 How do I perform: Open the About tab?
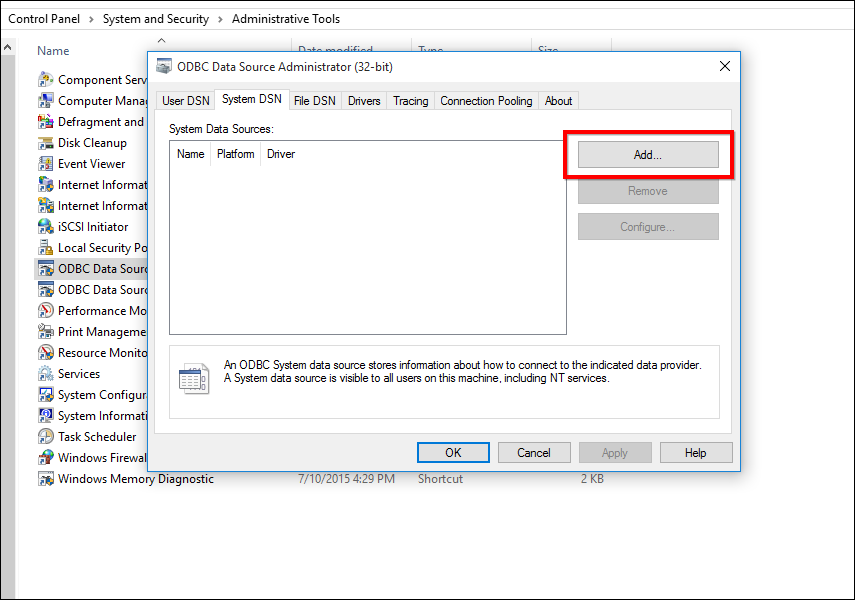558,101
